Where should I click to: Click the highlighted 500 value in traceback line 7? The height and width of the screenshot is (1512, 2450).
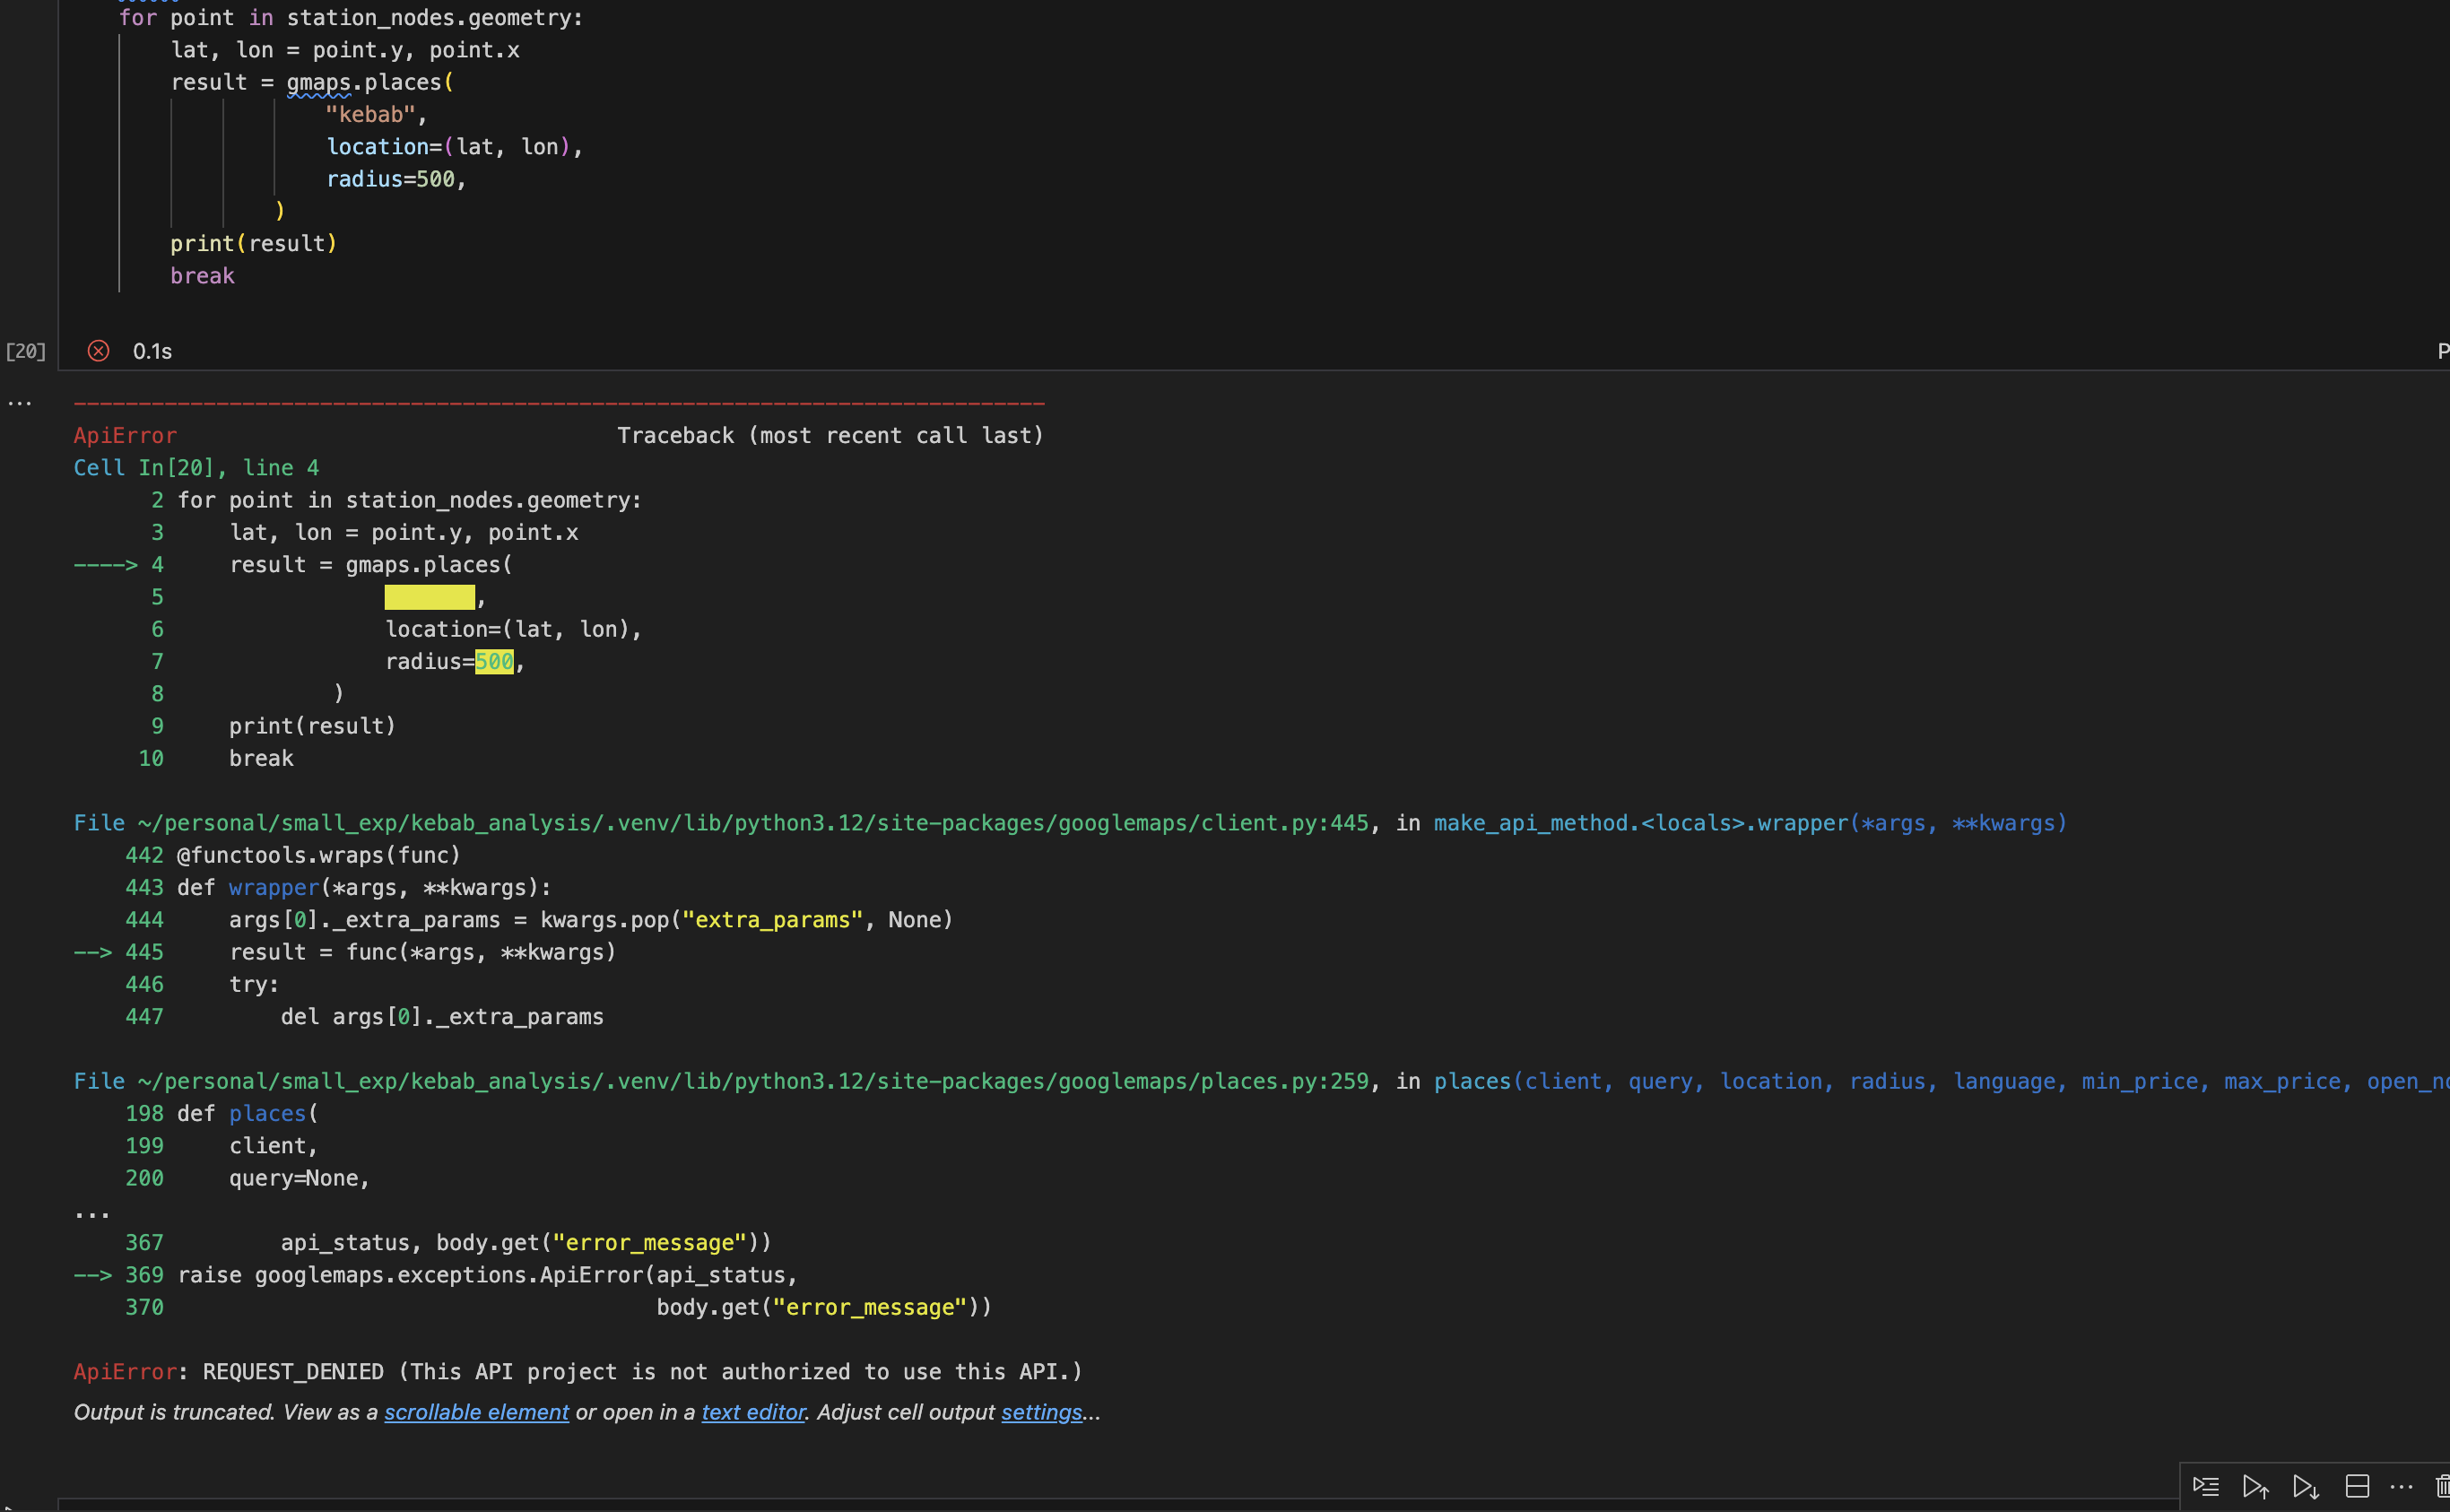[x=494, y=662]
